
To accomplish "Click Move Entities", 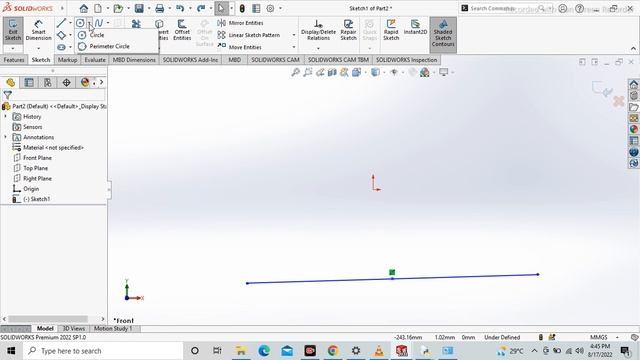I will [239, 47].
